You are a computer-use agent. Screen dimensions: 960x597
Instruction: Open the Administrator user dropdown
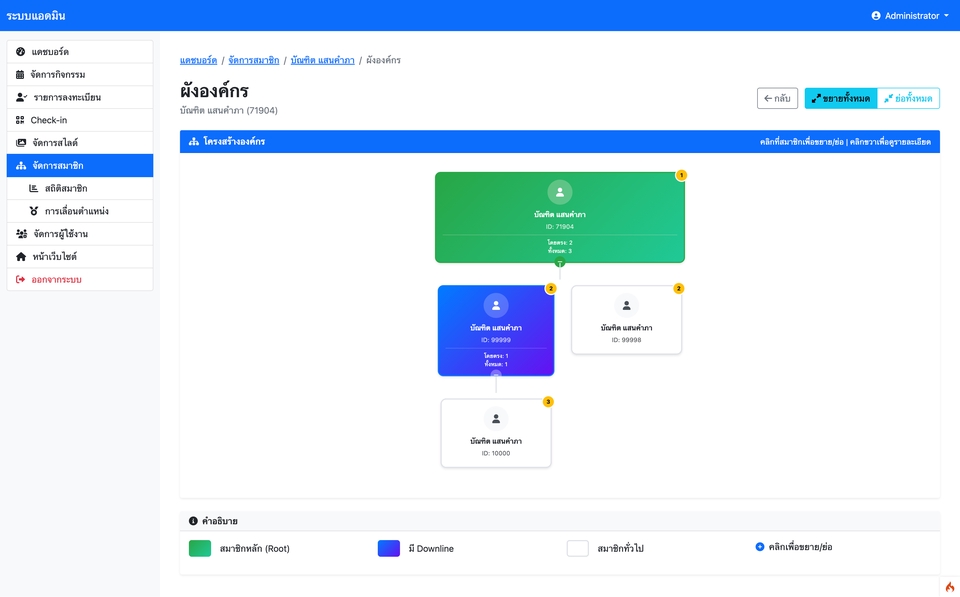[x=910, y=16]
